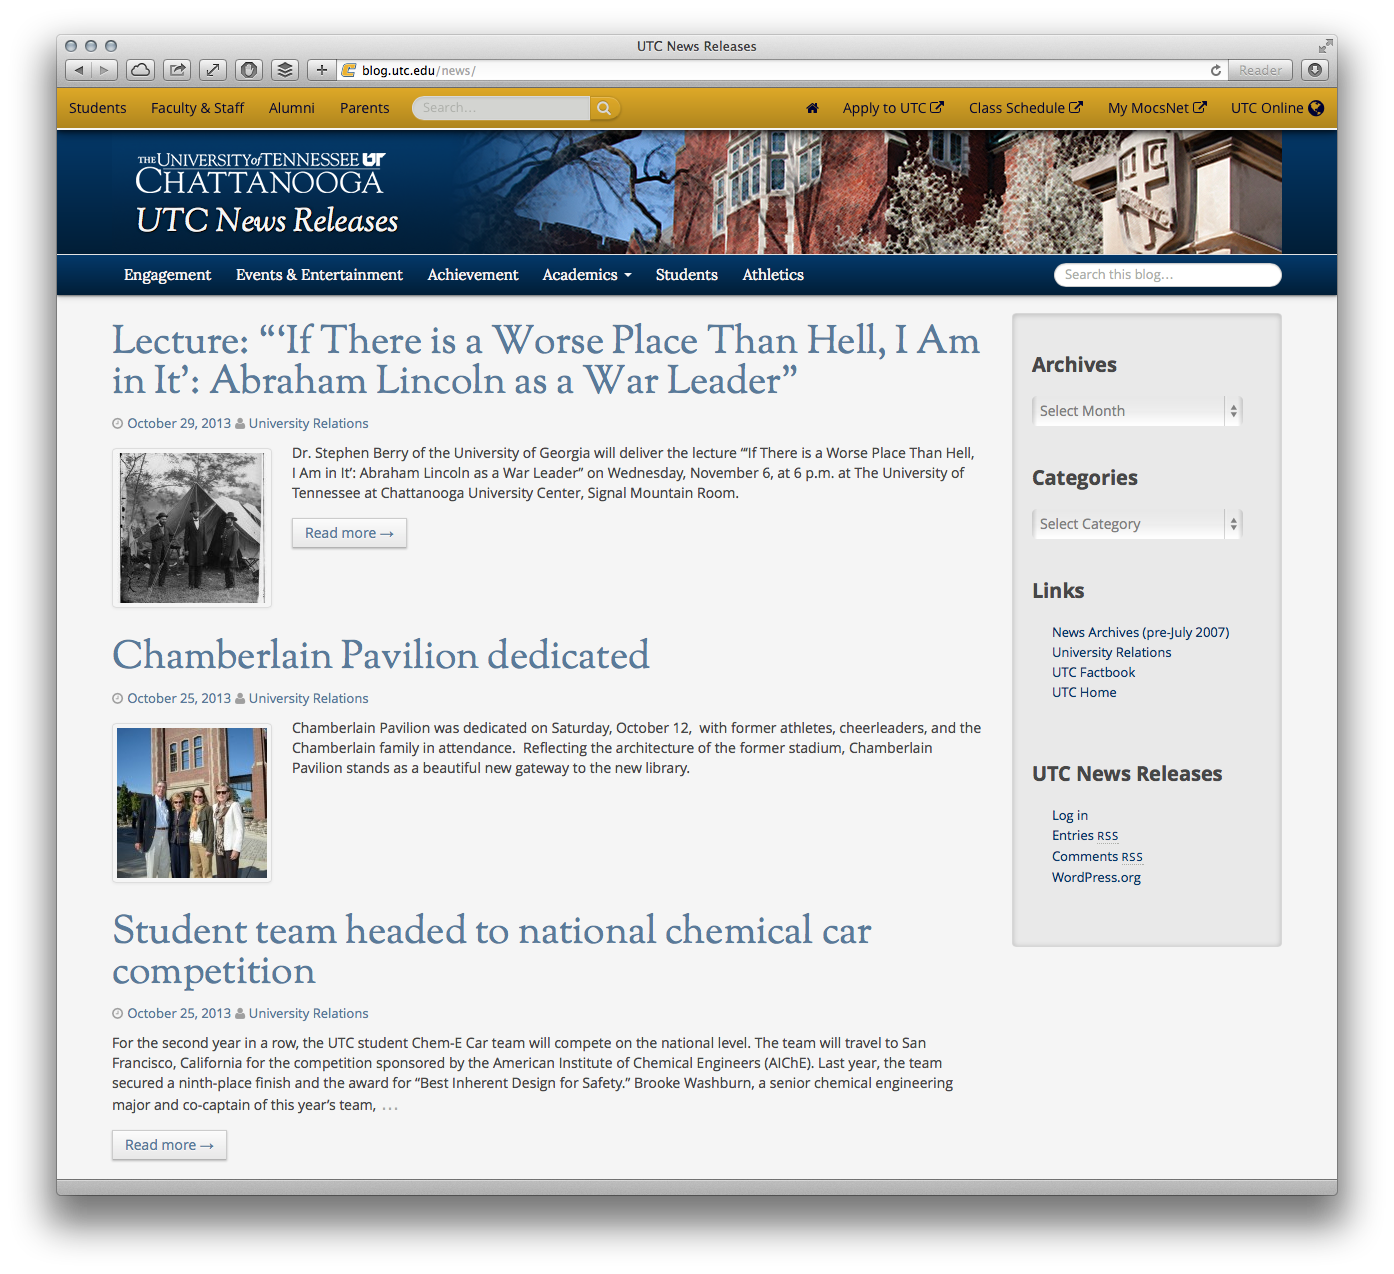Image resolution: width=1394 pixels, height=1274 pixels.
Task: Click Read more under Lincoln lecture
Action: coord(349,533)
